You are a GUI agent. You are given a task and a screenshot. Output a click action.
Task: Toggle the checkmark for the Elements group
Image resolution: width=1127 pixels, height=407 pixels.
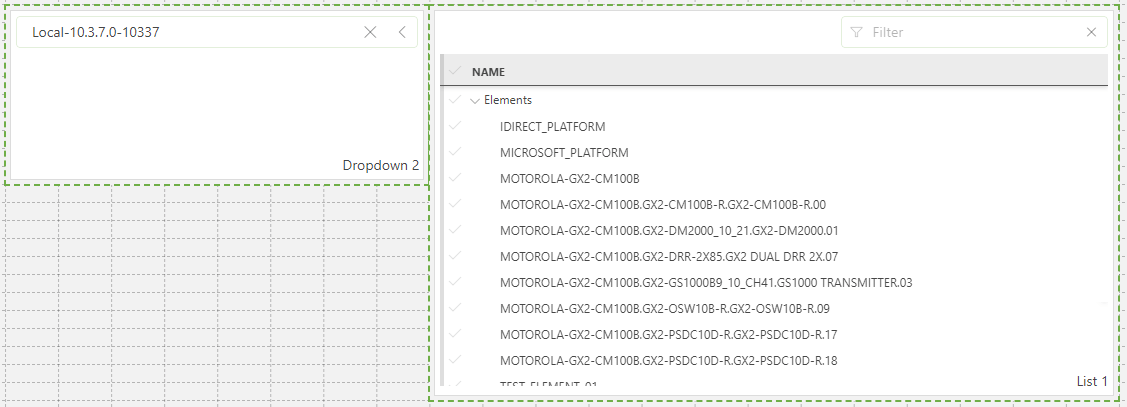454,100
